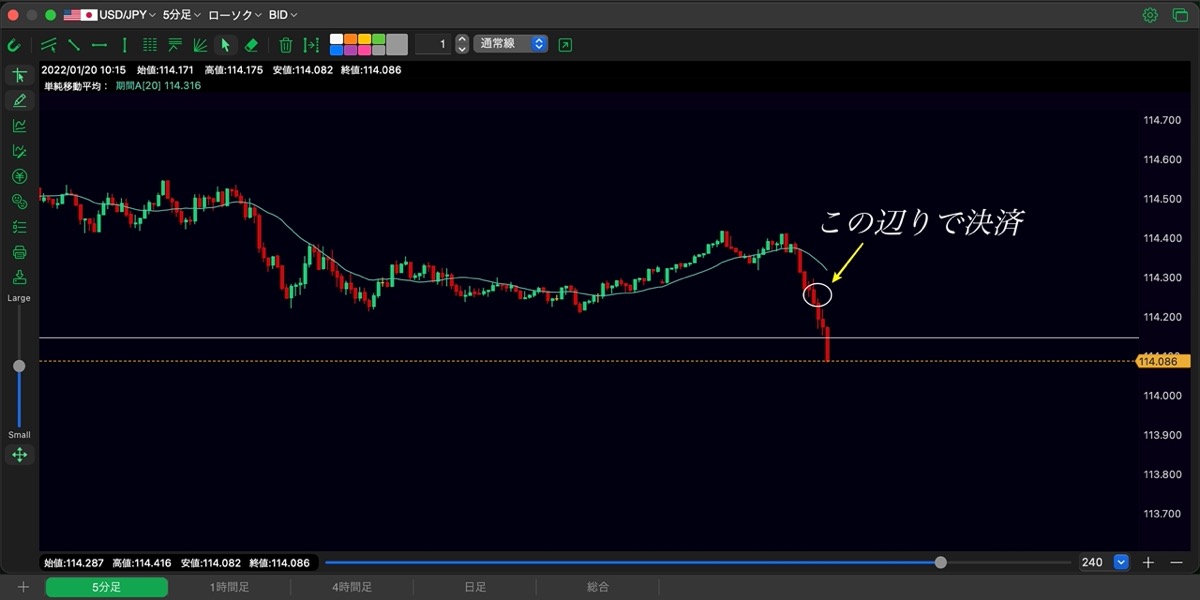Open the settings gear icon
This screenshot has width=1200, height=600.
(x=1150, y=15)
